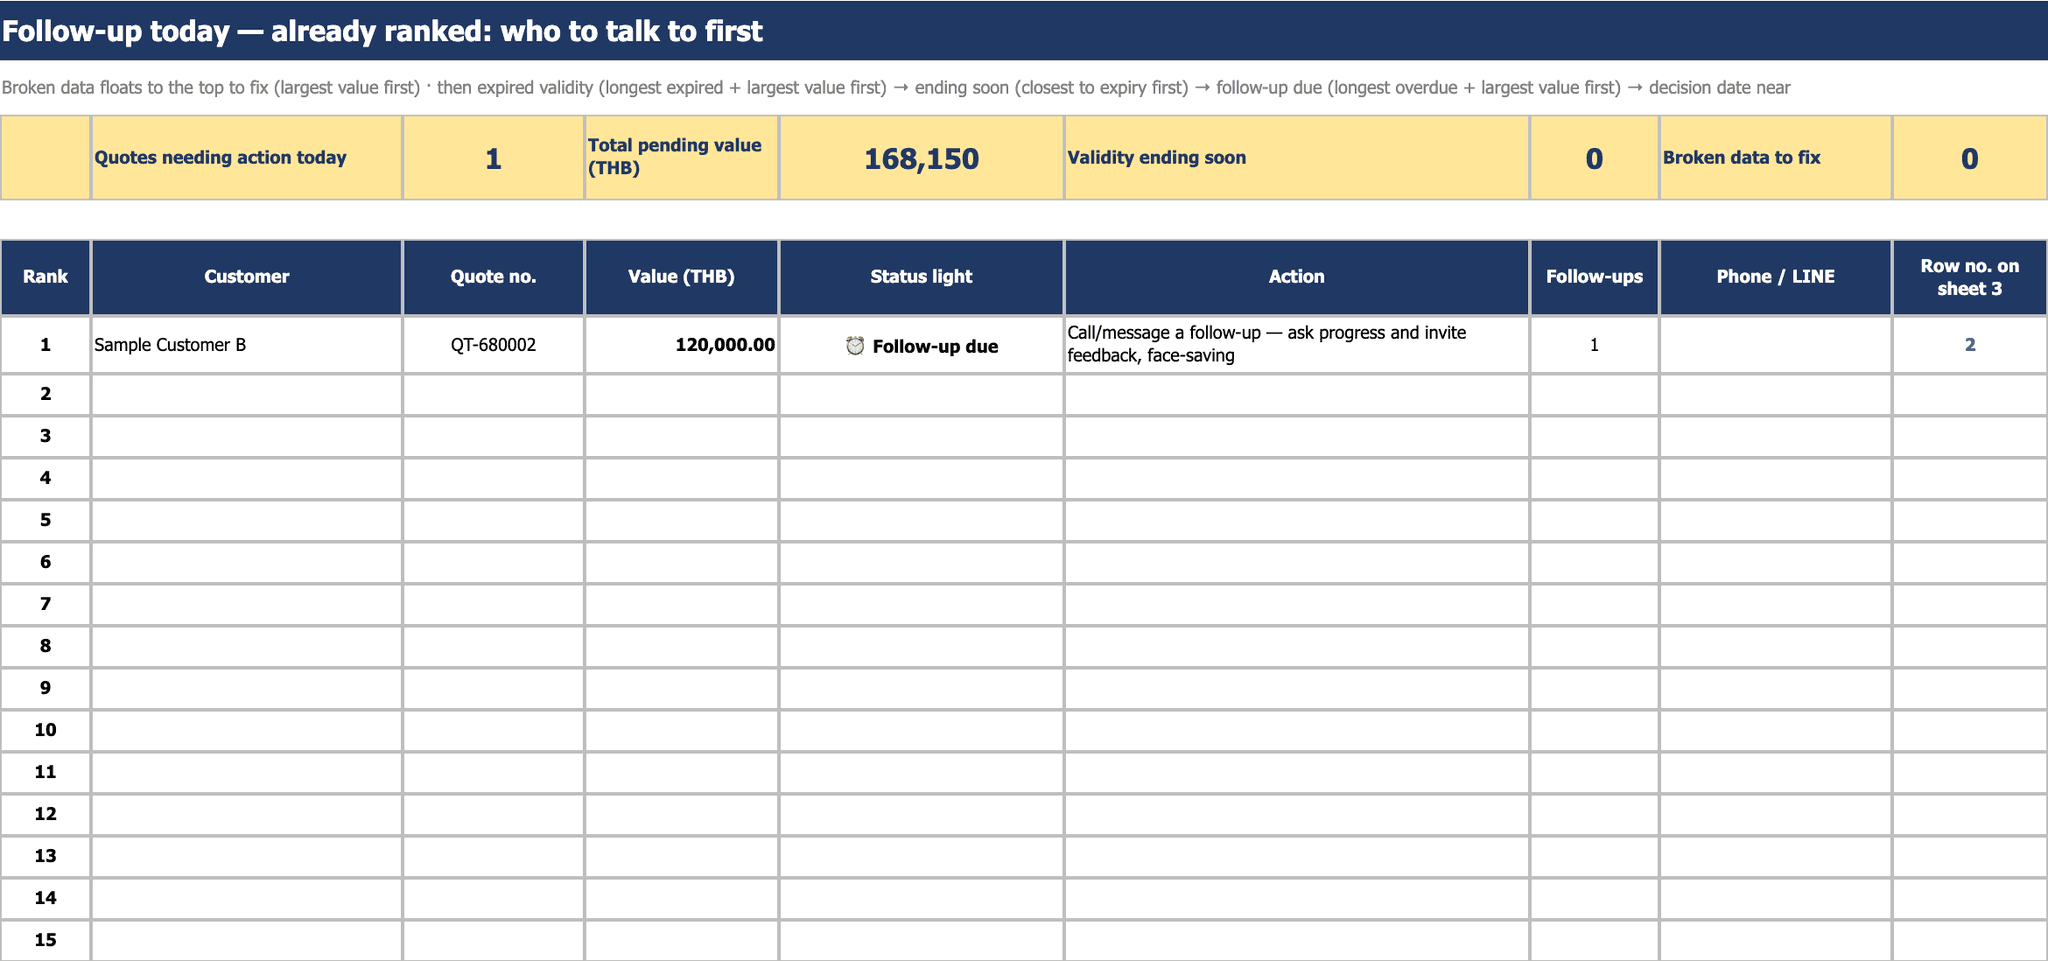Click the total value 168,150
Screen dimensions: 2048x961
coord(921,158)
